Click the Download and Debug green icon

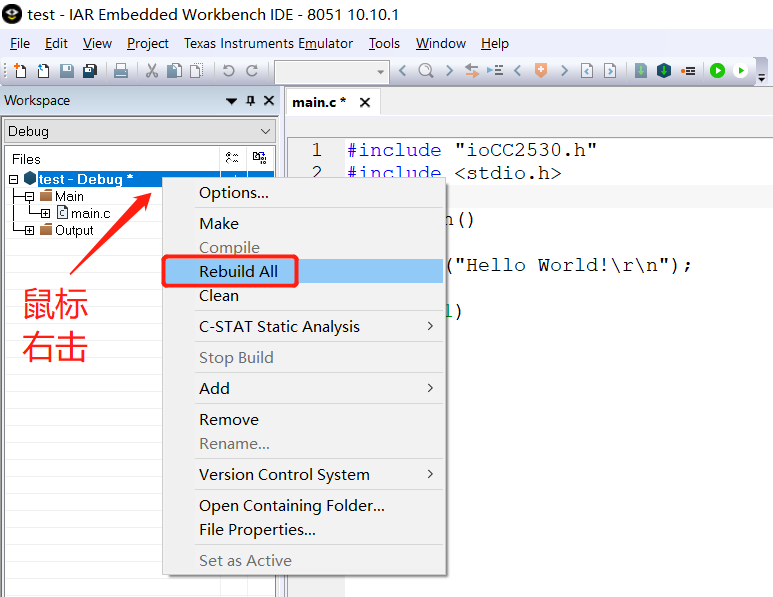click(x=717, y=71)
